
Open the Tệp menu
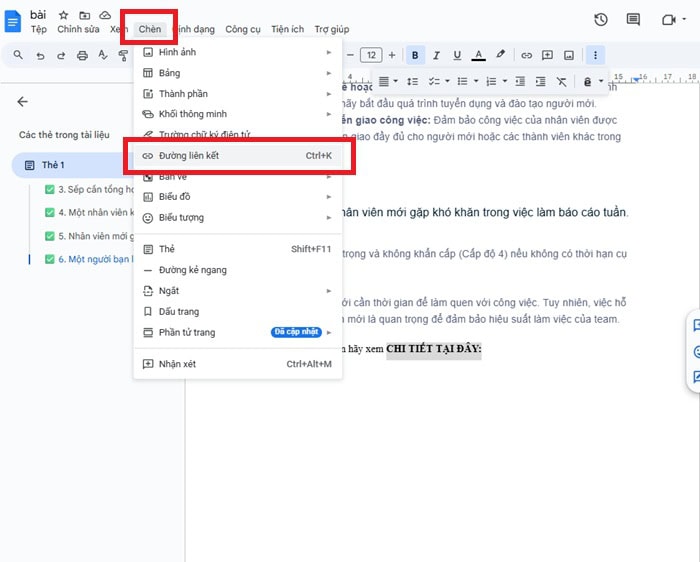click(x=39, y=29)
